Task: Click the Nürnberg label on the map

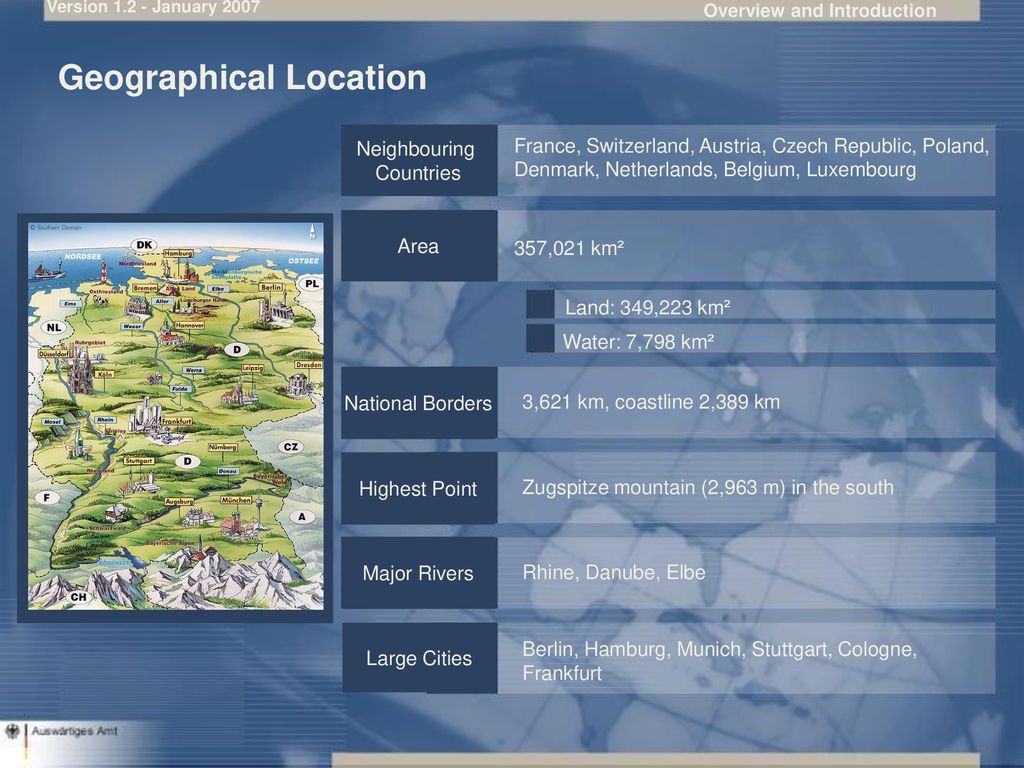Action: coord(223,447)
